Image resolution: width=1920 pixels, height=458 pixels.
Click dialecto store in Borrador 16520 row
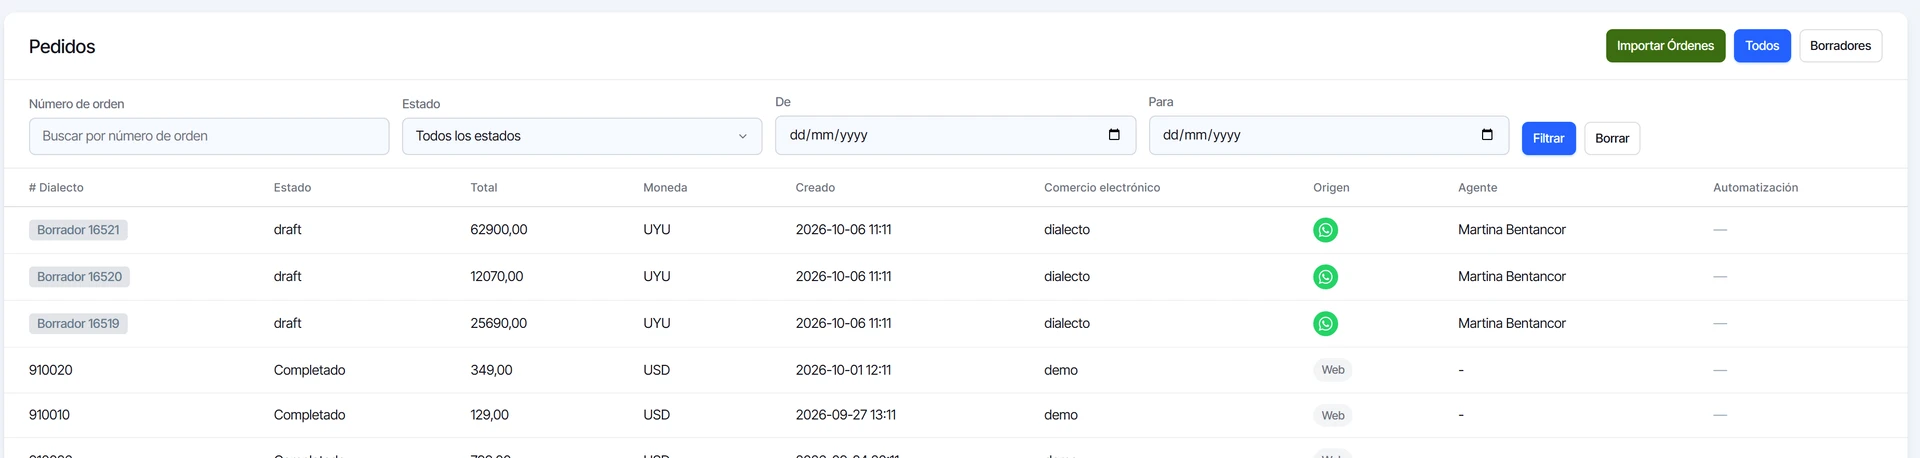(x=1067, y=277)
